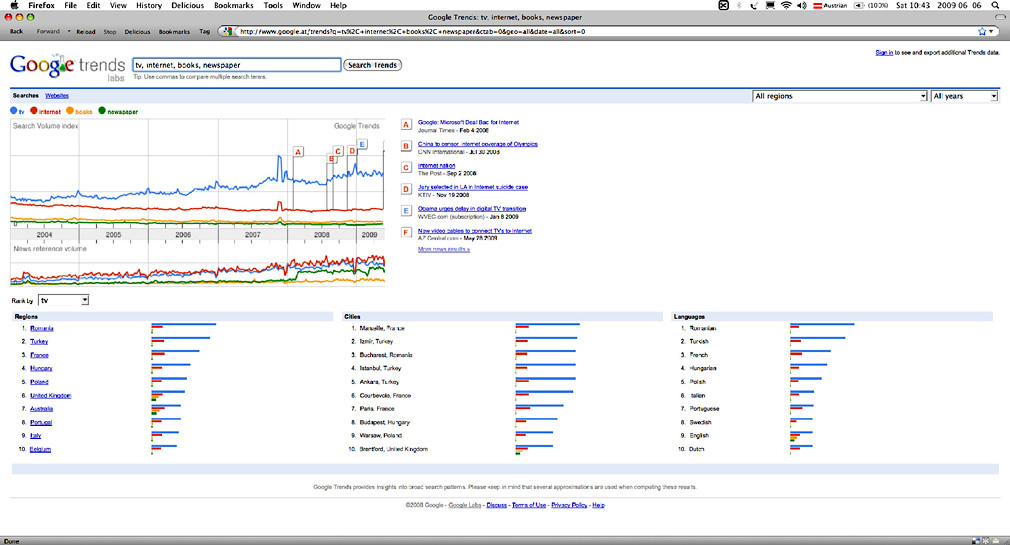The width and height of the screenshot is (1010, 545).
Task: Click the Google Trends logo
Action: (x=67, y=67)
